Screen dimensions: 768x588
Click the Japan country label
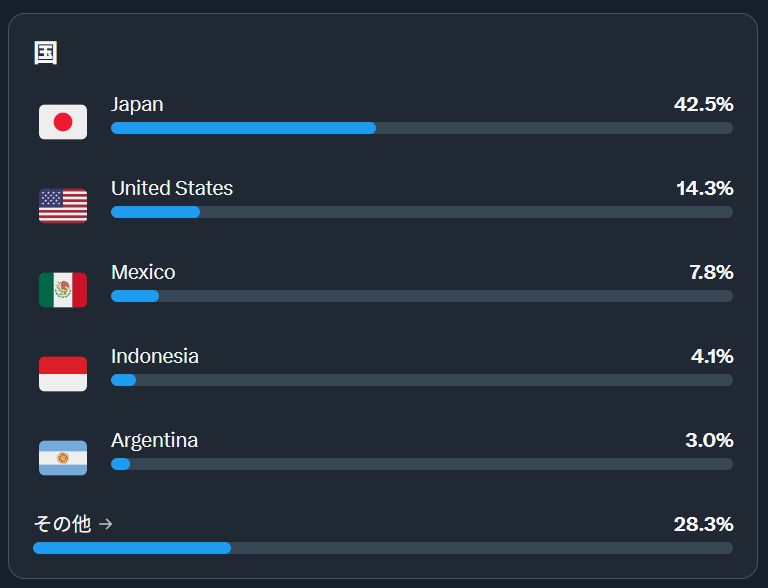[x=137, y=104]
